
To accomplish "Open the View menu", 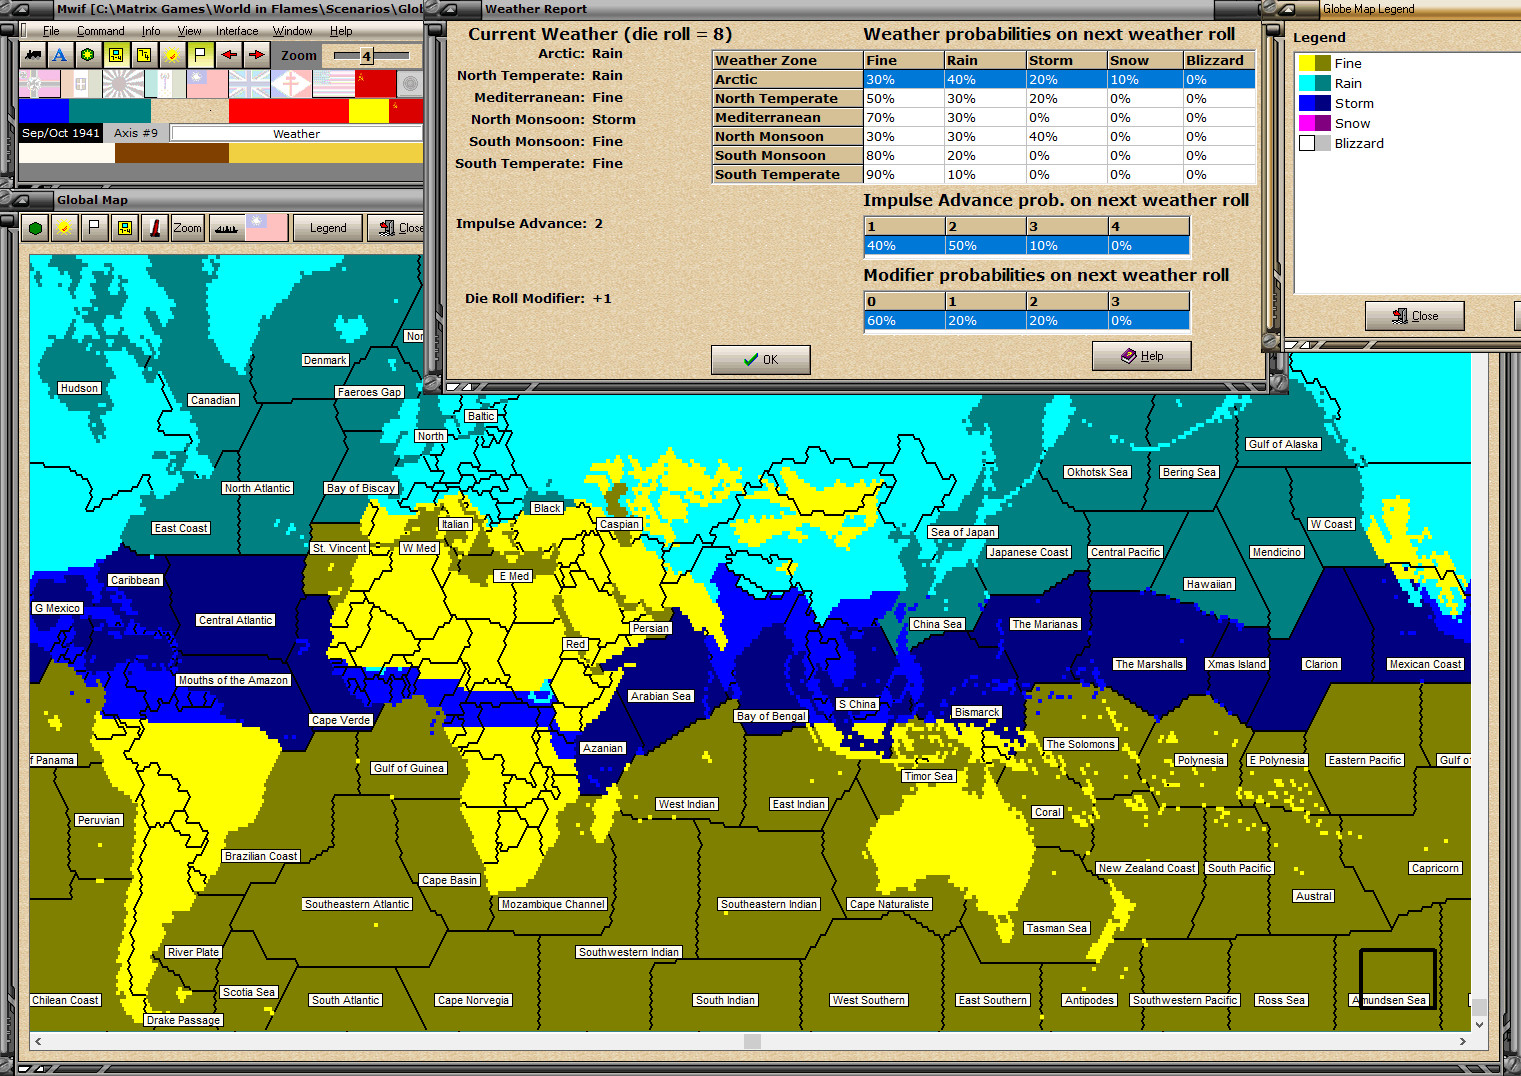I will 189,31.
